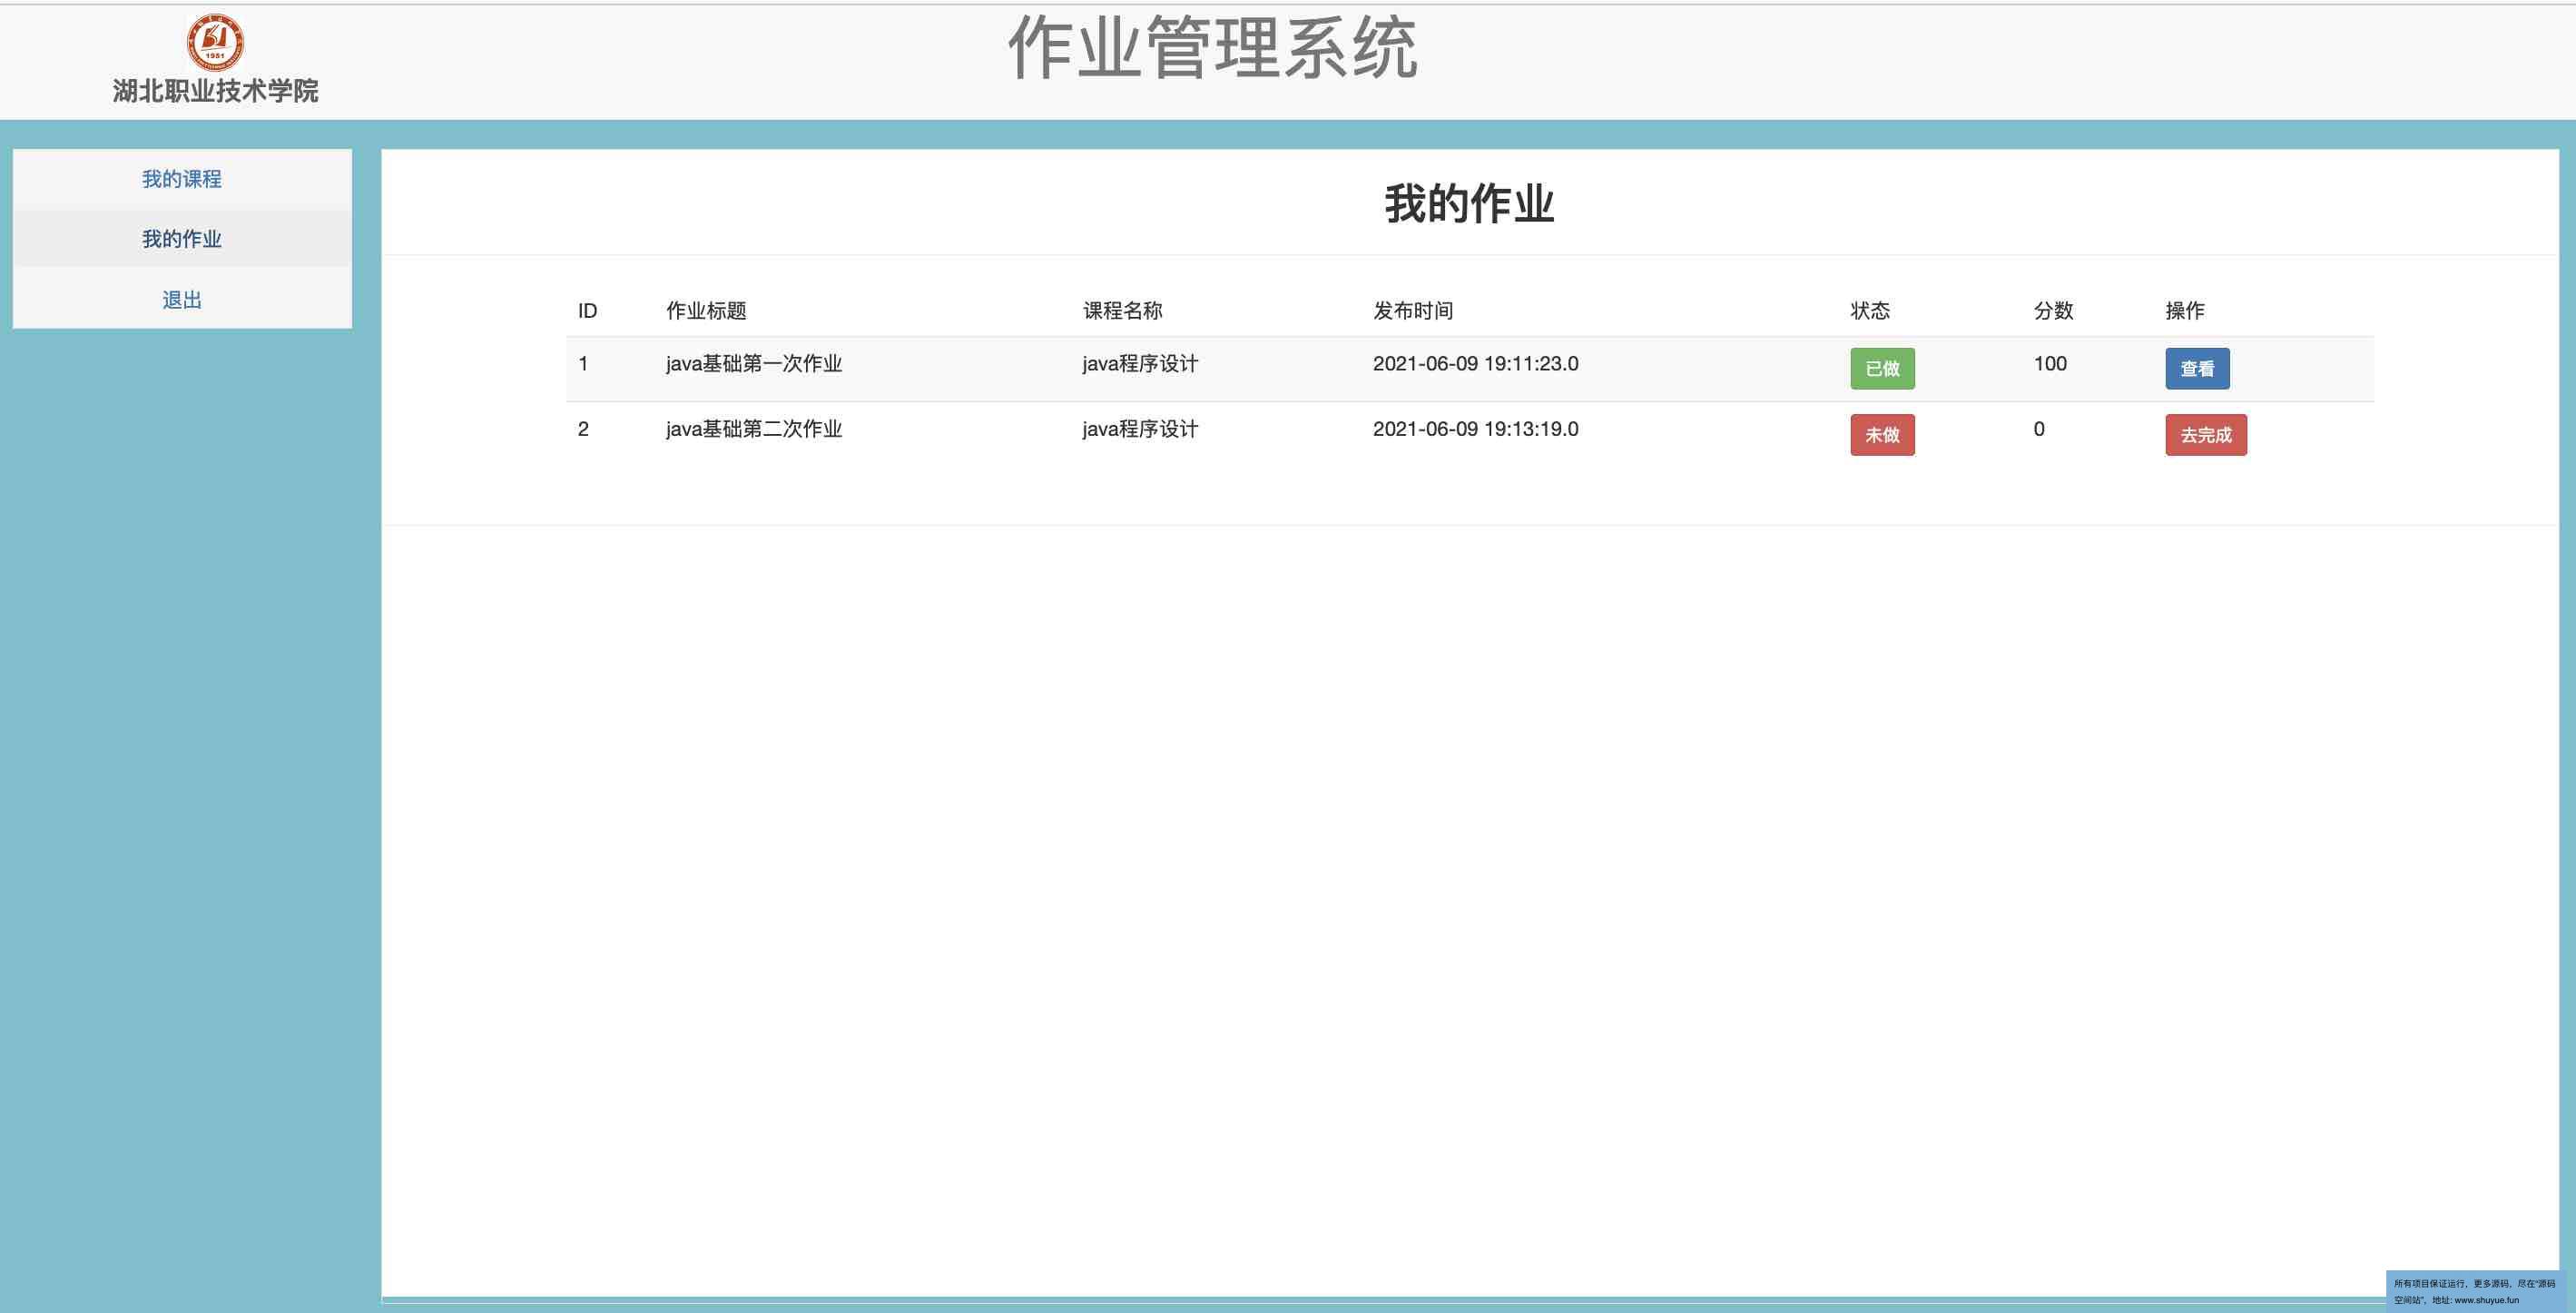Click the 状态 column header

tap(1869, 311)
